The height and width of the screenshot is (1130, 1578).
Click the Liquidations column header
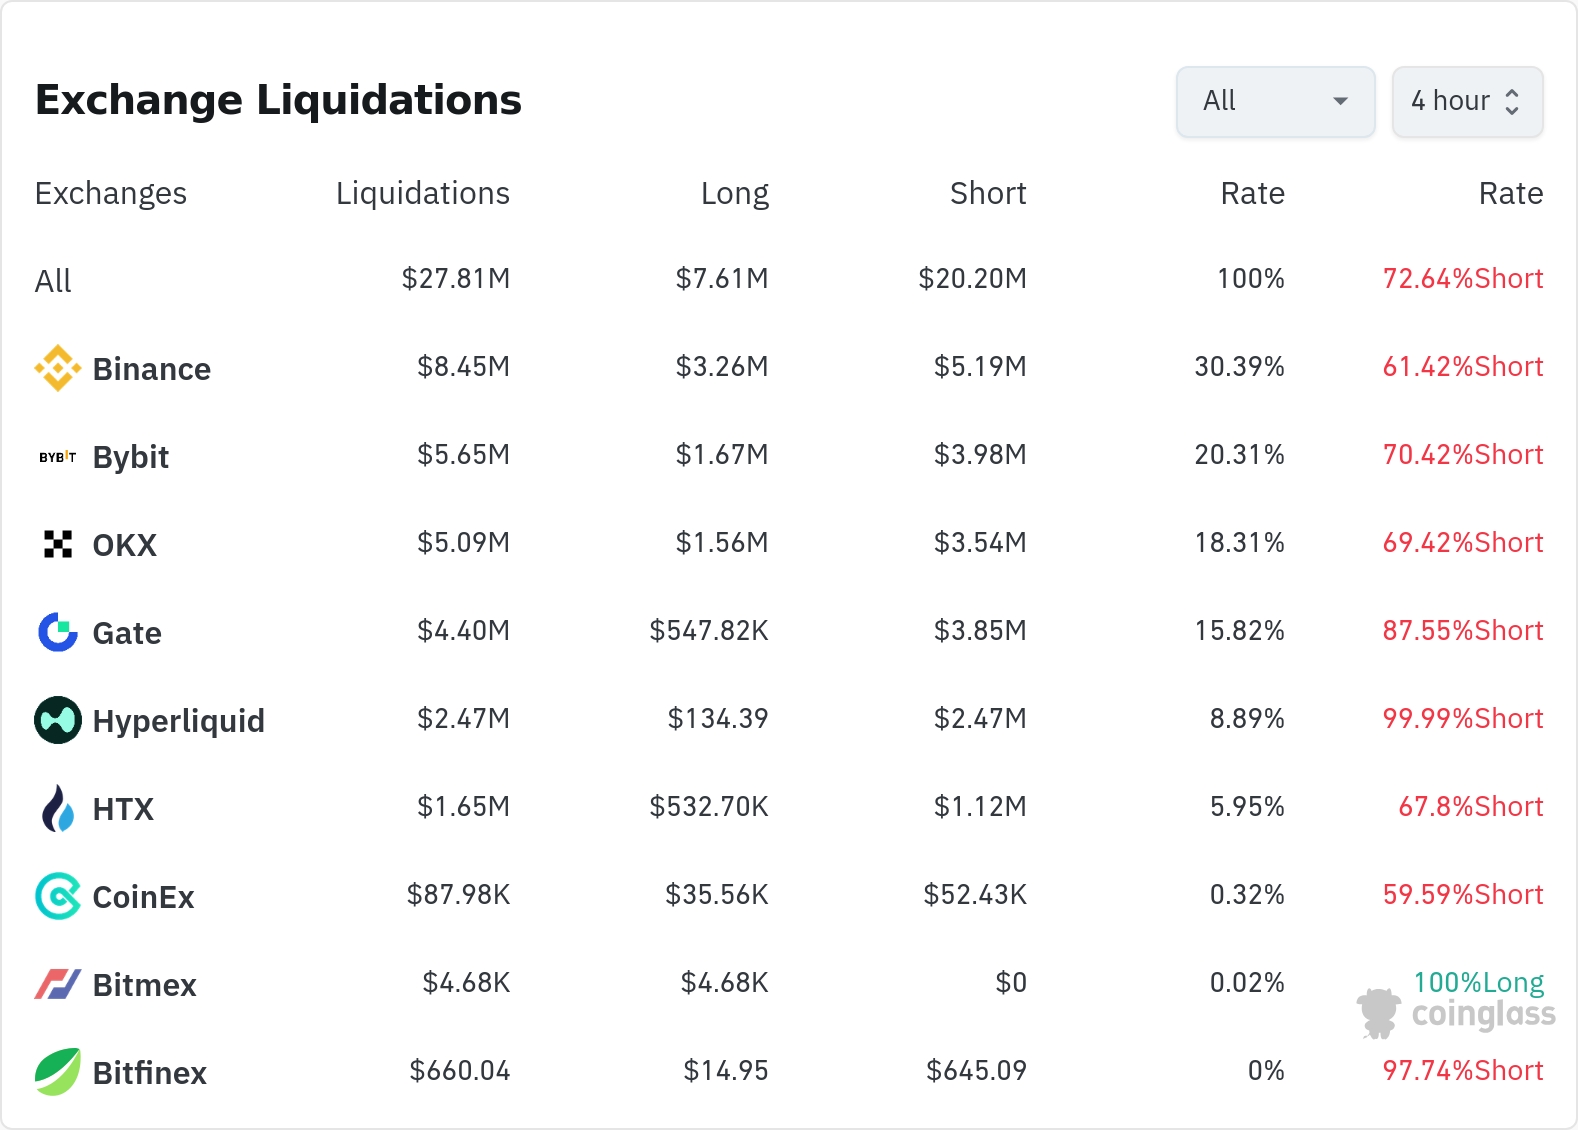(x=422, y=193)
